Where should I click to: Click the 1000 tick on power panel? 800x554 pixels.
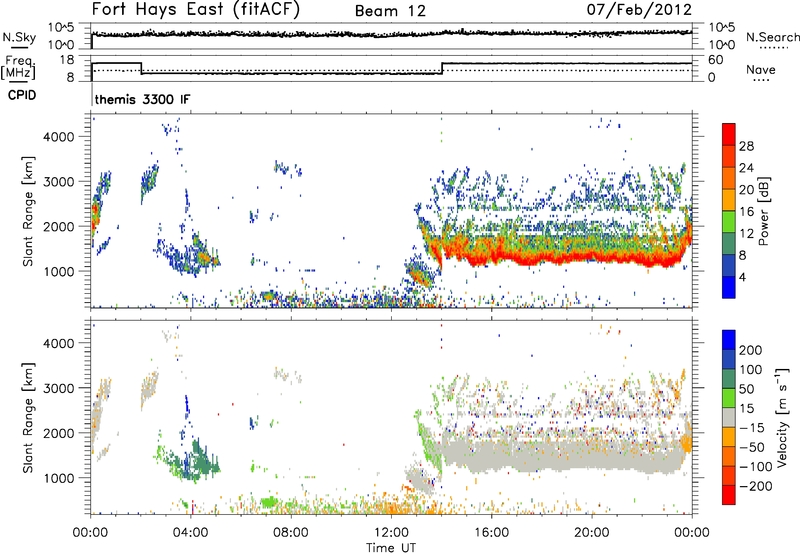59,271
